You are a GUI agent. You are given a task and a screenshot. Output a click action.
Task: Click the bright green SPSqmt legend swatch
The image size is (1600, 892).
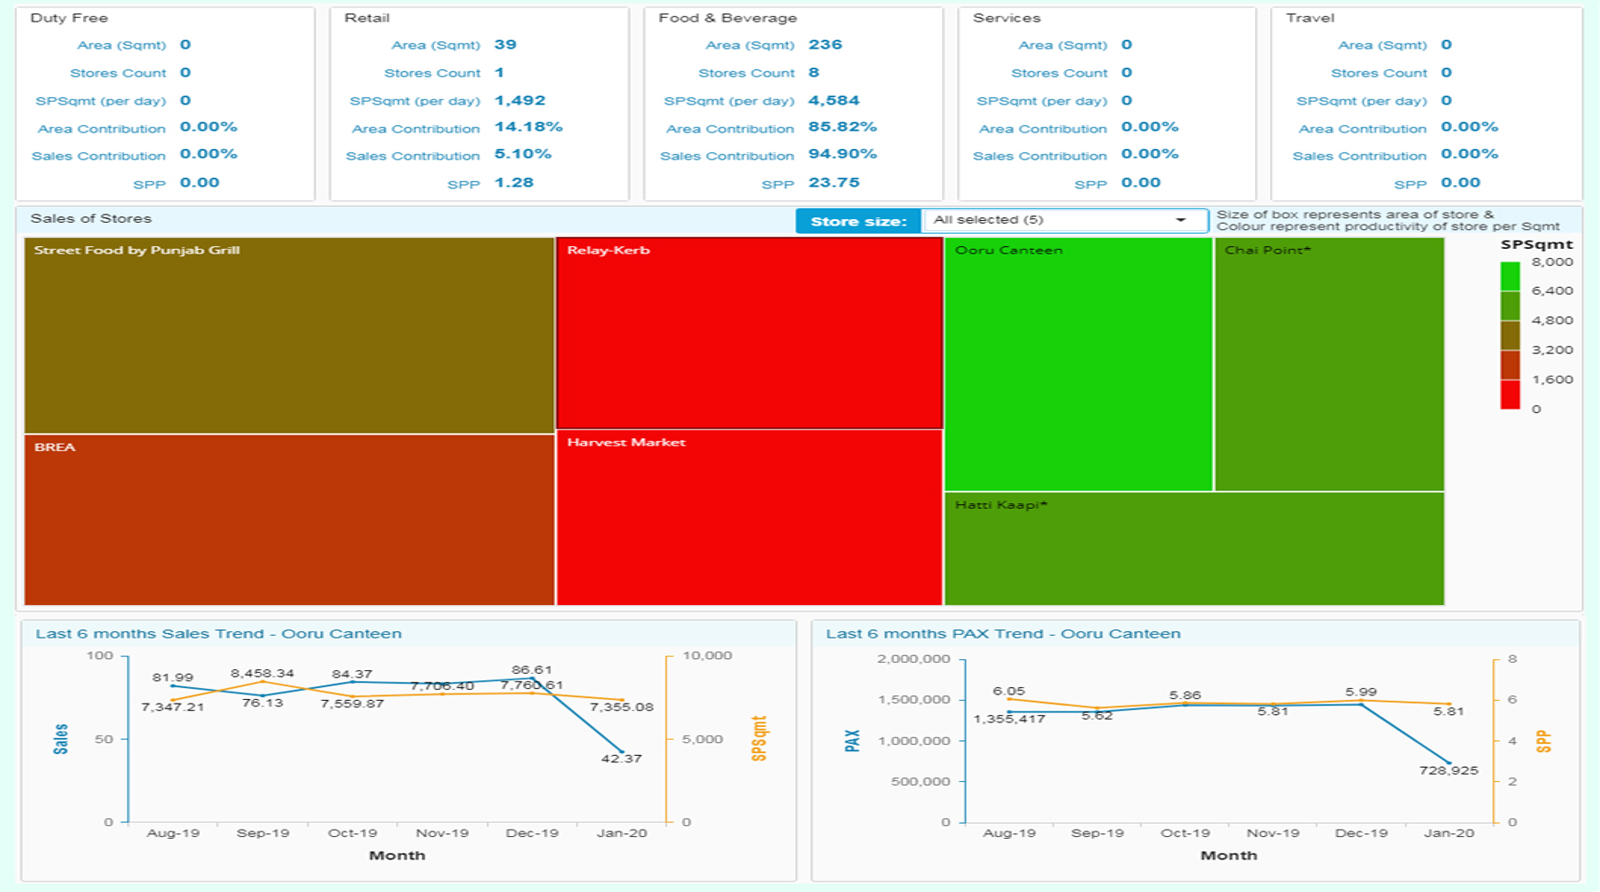click(1510, 276)
